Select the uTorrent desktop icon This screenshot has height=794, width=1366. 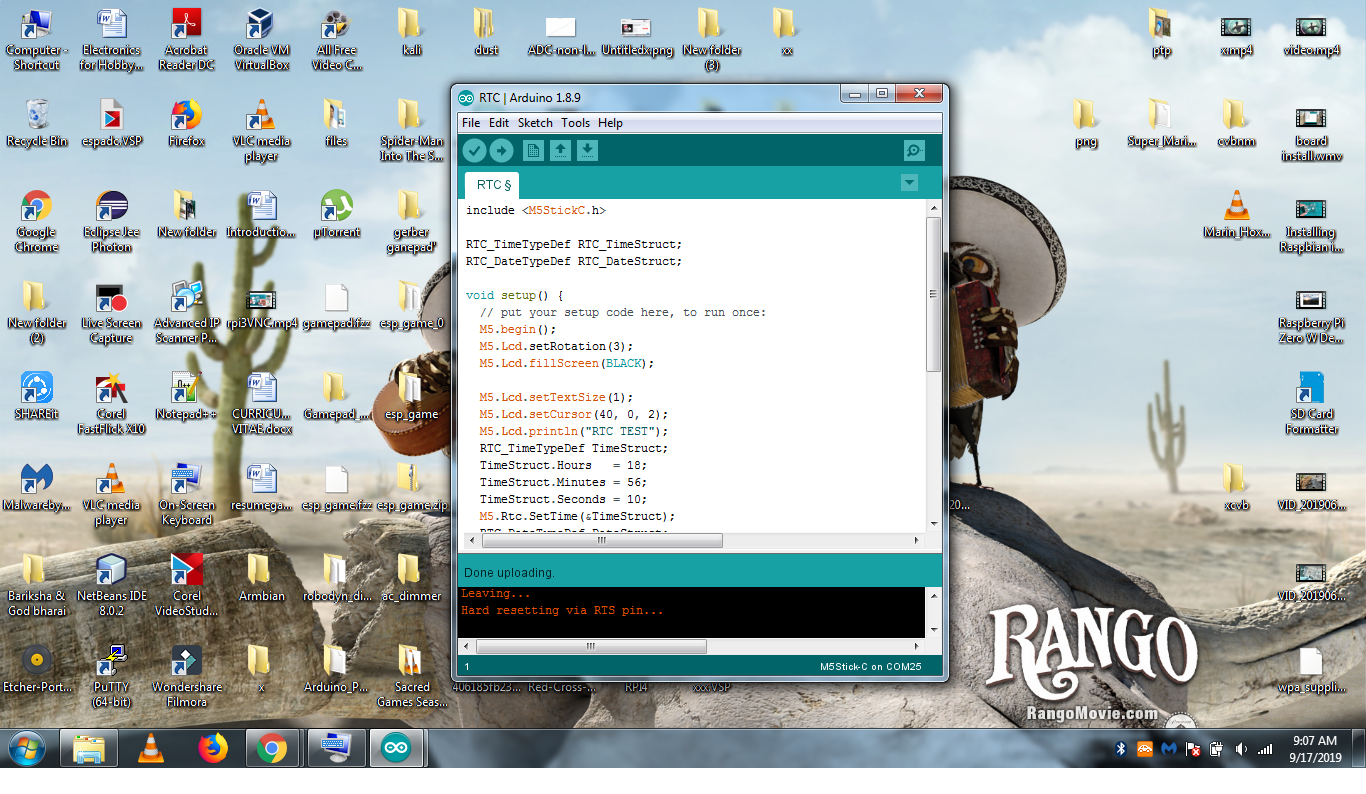click(336, 214)
